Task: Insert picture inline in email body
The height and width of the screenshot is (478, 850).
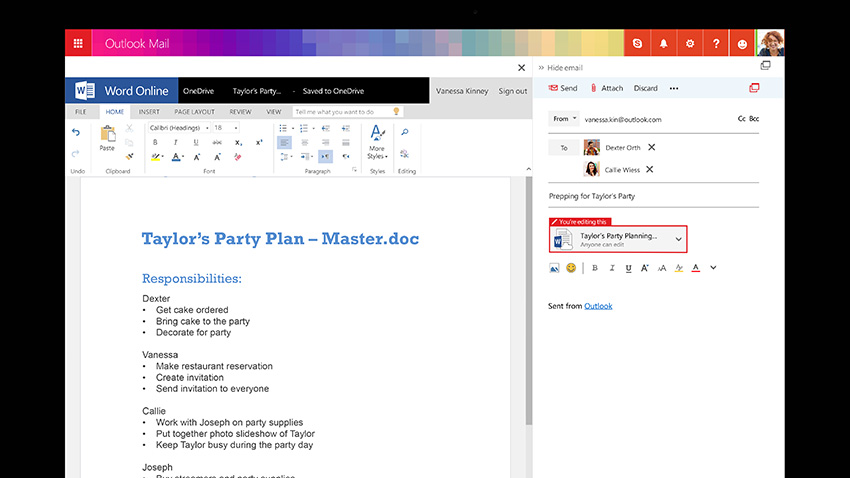Action: (x=554, y=268)
